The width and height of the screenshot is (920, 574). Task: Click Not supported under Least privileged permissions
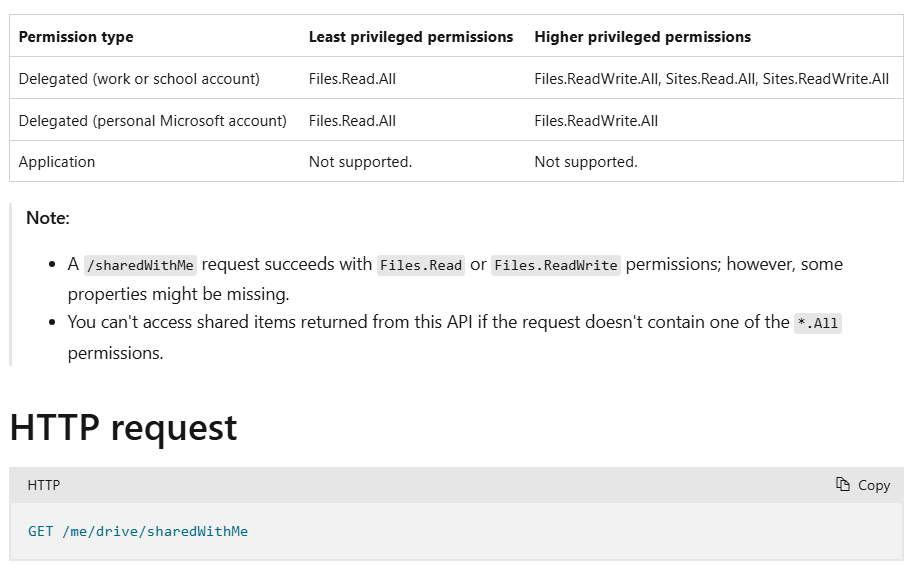pos(360,162)
